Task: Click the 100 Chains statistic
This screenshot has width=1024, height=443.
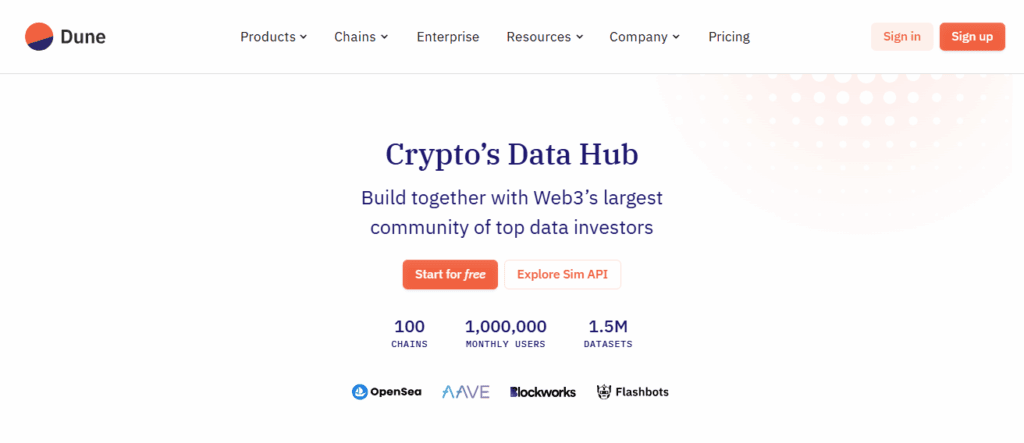Action: point(409,333)
